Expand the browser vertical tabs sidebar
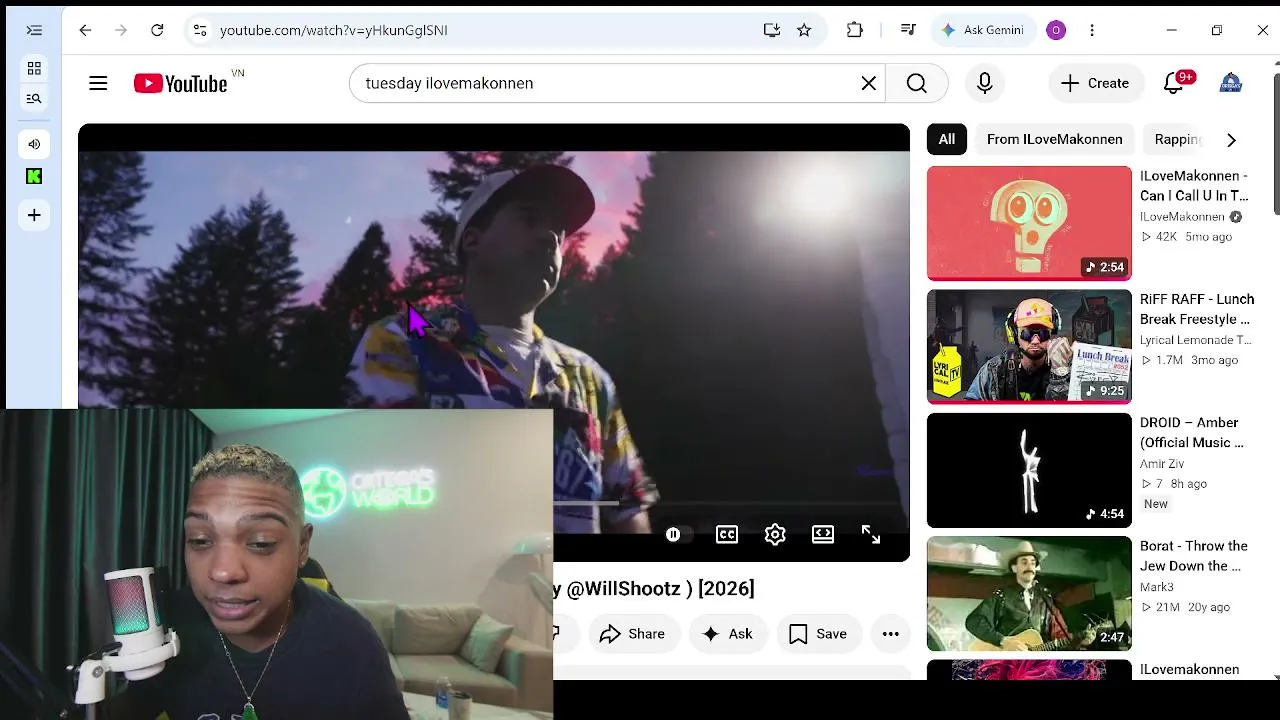The image size is (1280, 720). pyautogui.click(x=34, y=30)
